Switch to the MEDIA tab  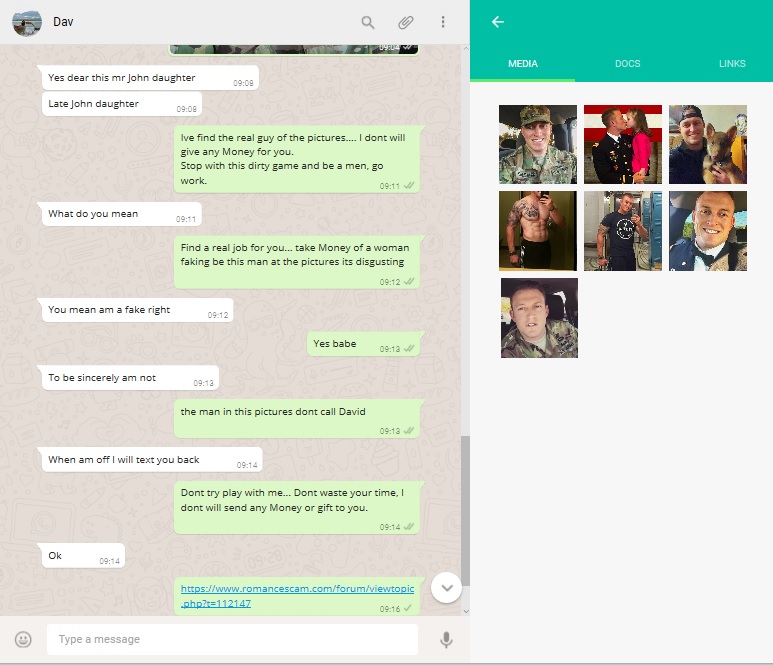coord(523,64)
